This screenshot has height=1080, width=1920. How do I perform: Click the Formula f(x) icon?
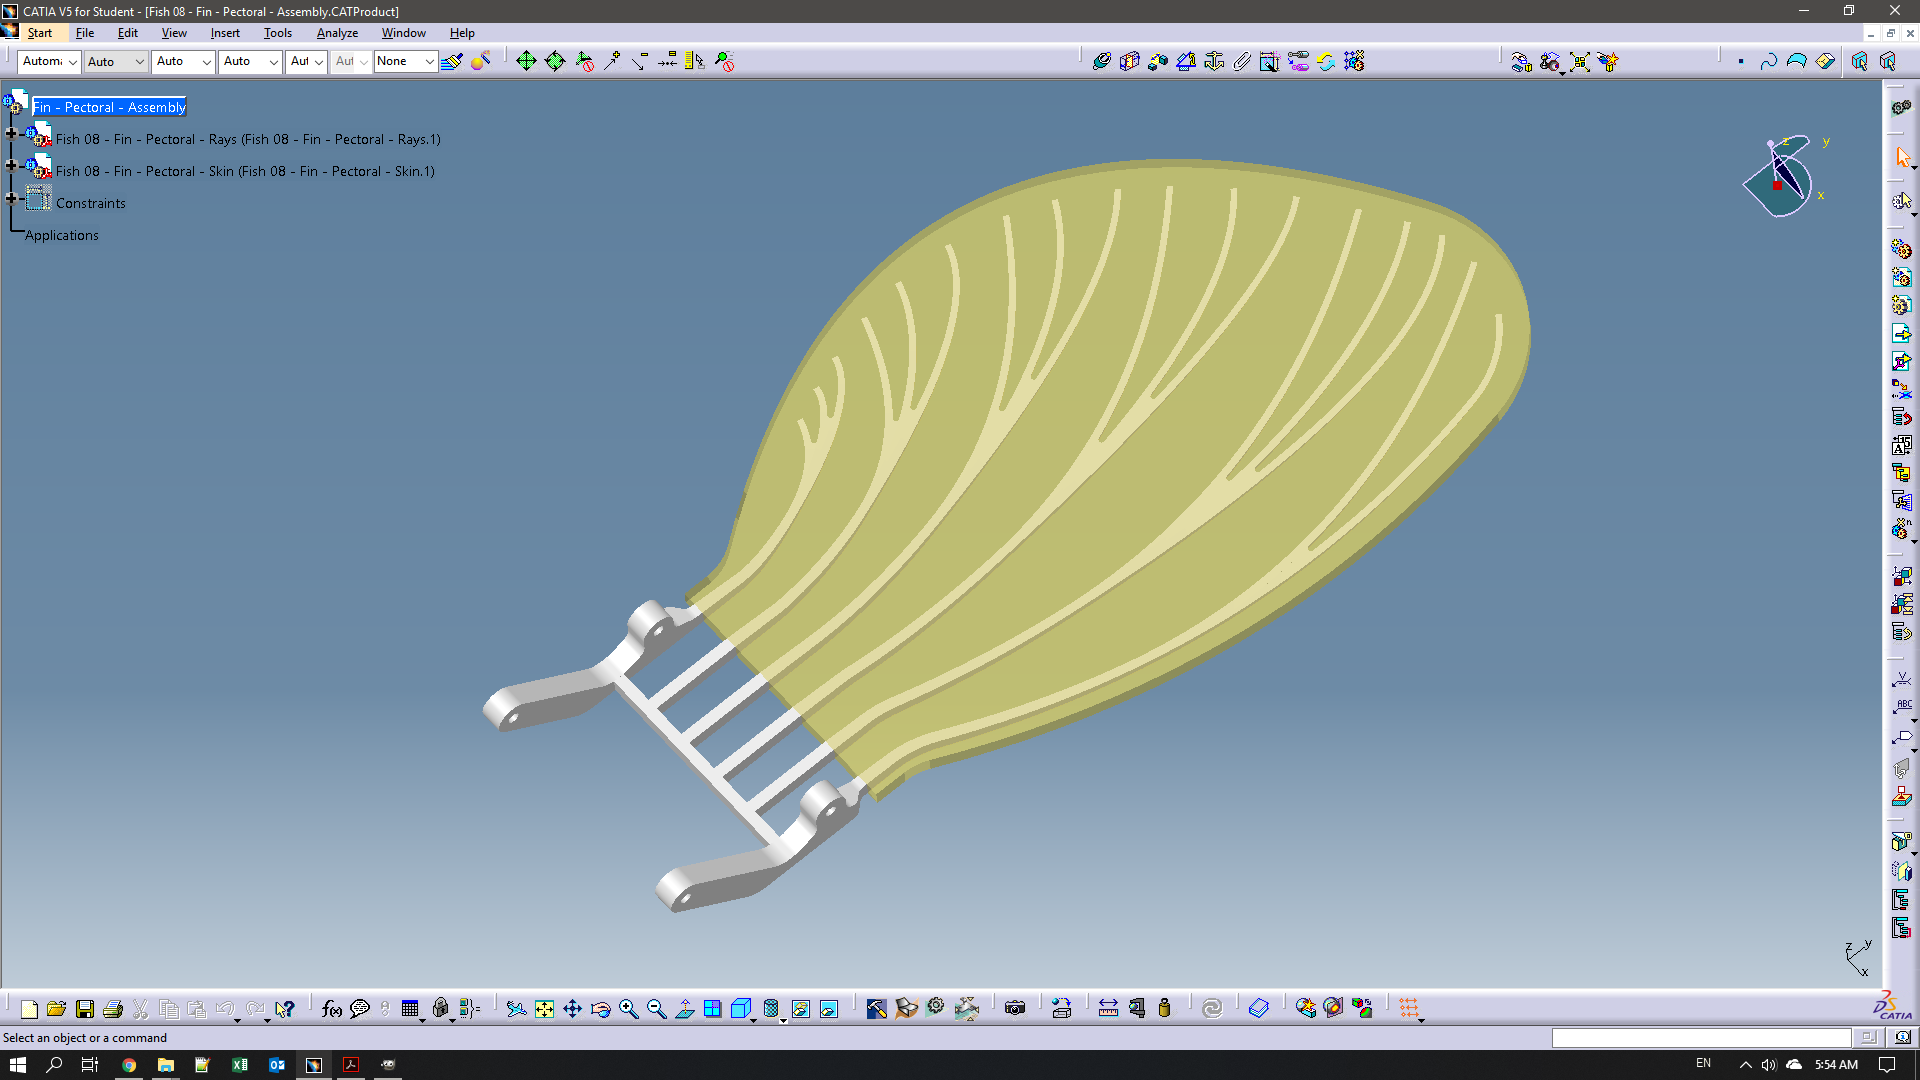pos(331,1009)
